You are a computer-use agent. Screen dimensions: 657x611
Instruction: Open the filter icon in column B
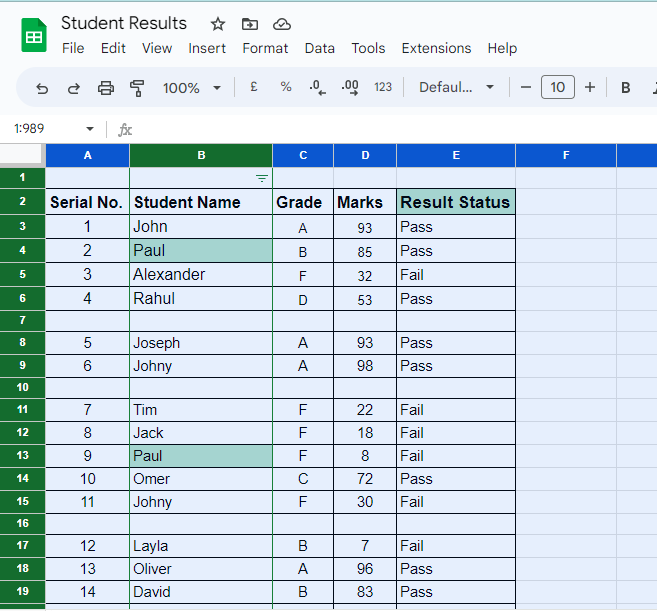coord(262,178)
